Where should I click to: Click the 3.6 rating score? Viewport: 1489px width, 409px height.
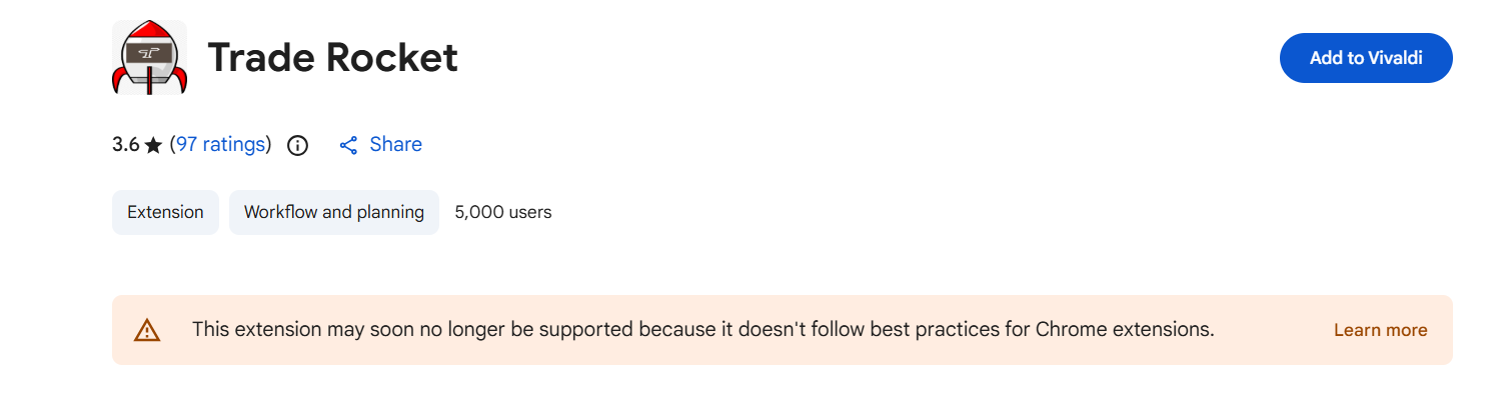click(x=125, y=144)
